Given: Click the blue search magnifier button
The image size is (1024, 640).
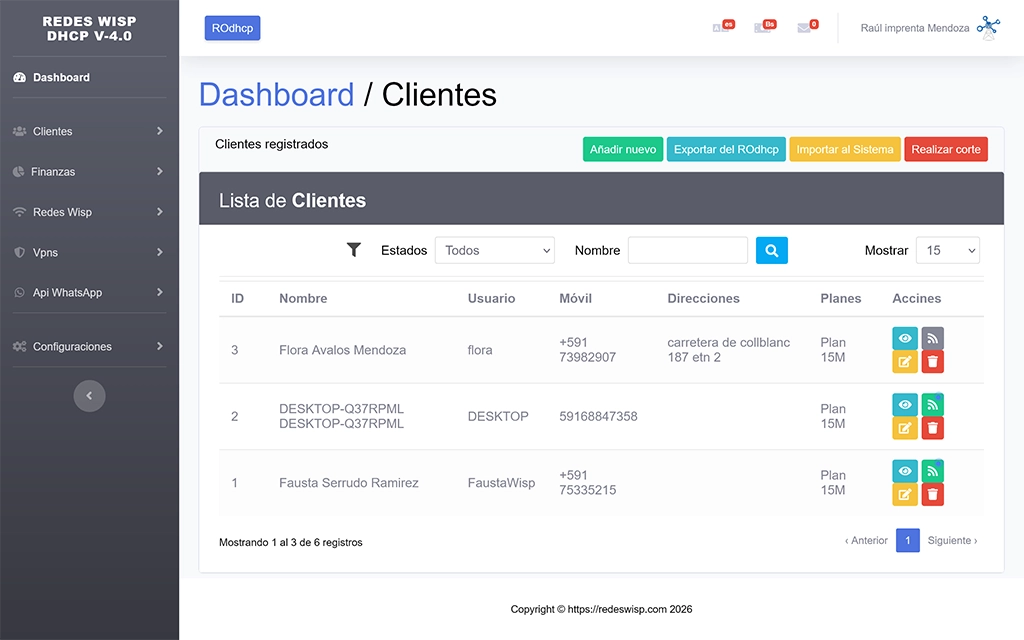Looking at the screenshot, I should pyautogui.click(x=771, y=250).
